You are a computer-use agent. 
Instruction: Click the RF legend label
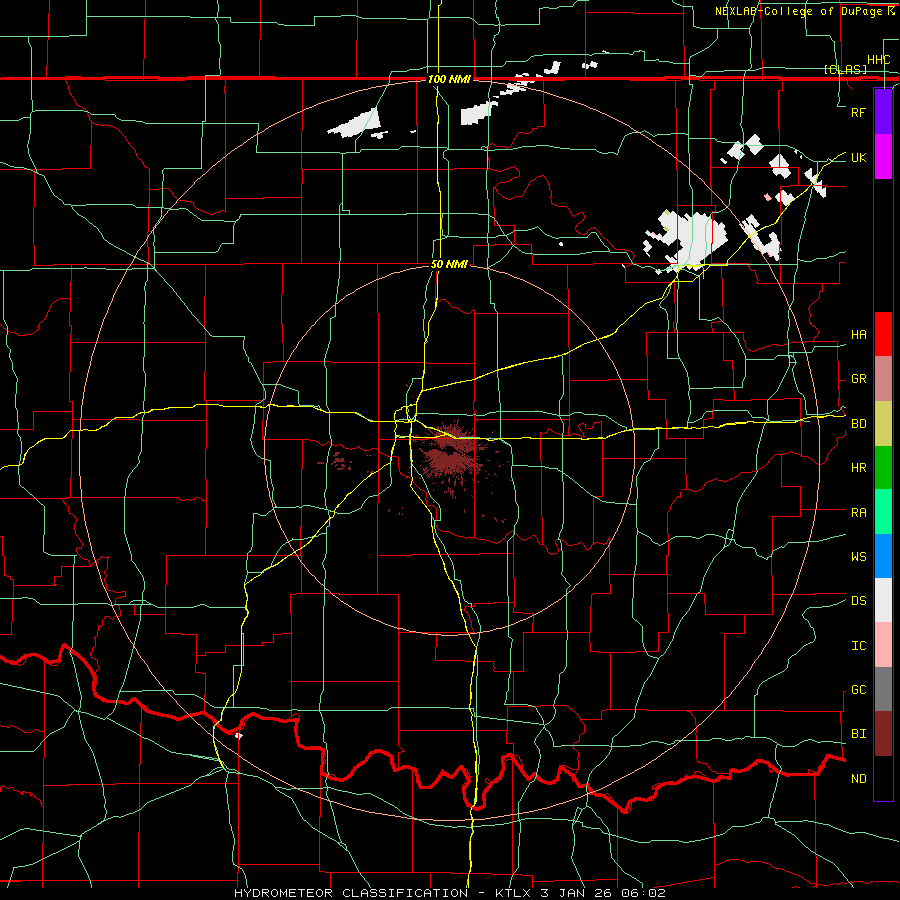click(x=858, y=112)
